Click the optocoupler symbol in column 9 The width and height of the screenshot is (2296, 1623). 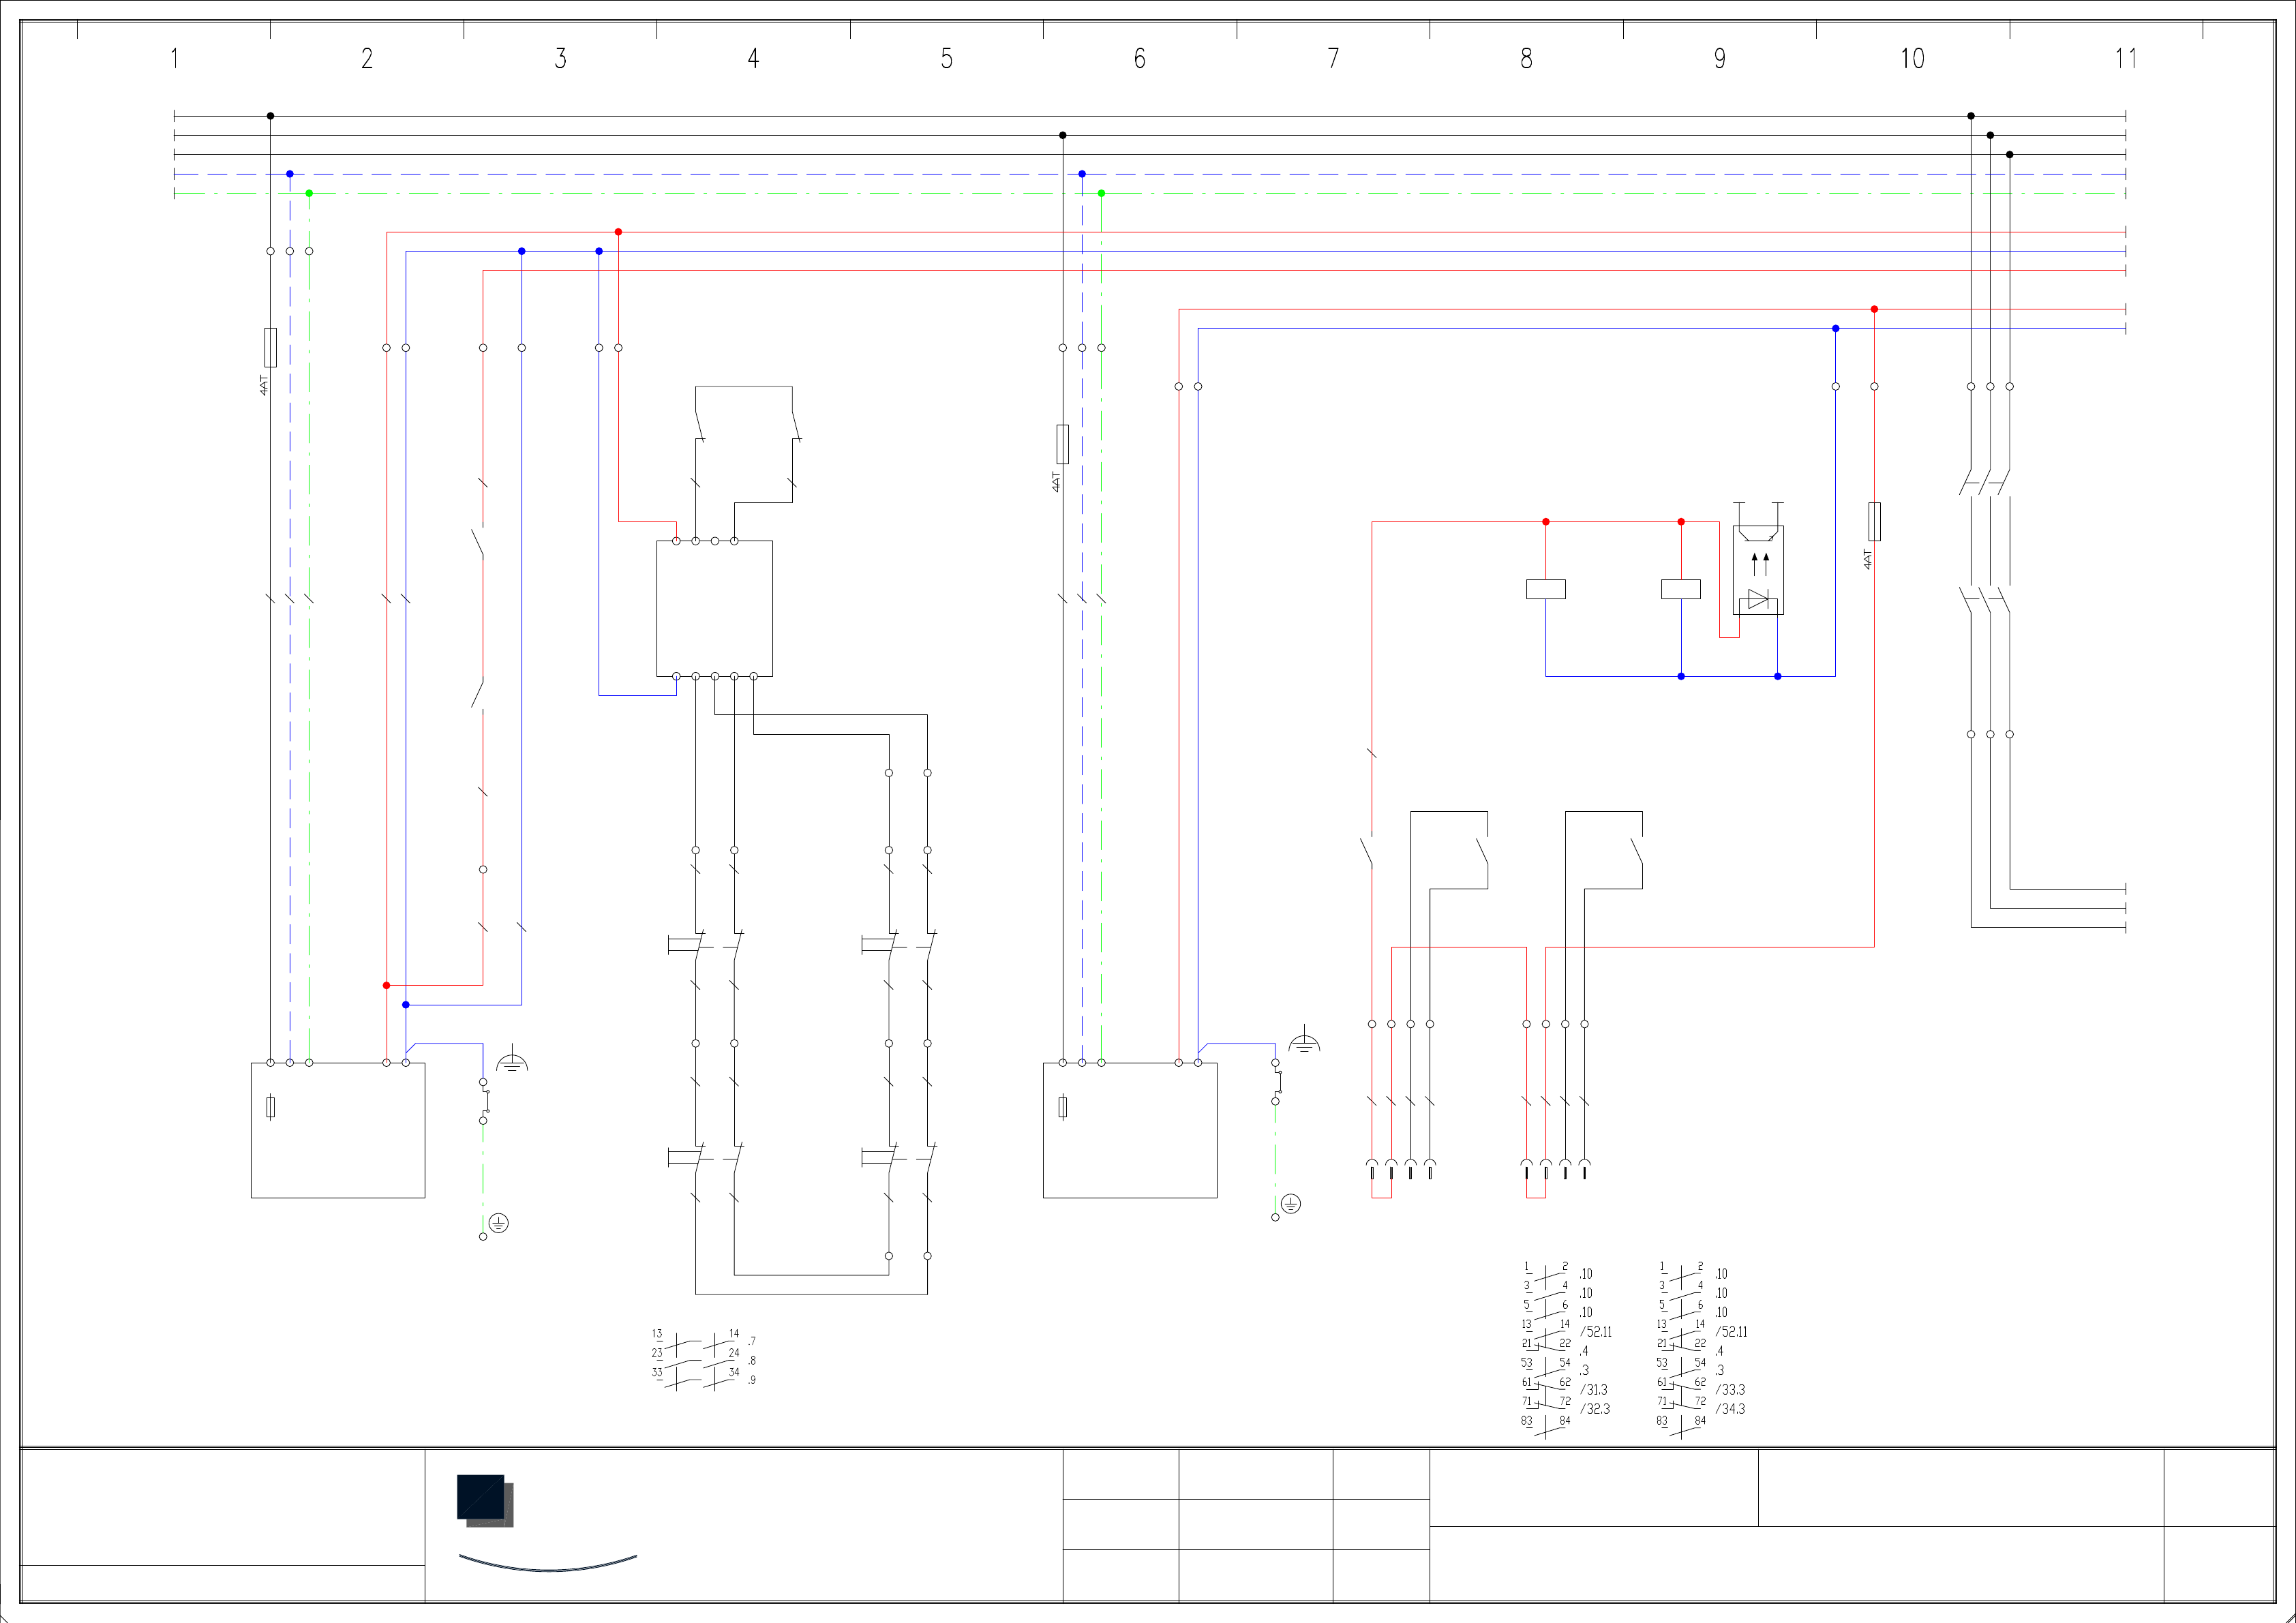(x=1757, y=570)
